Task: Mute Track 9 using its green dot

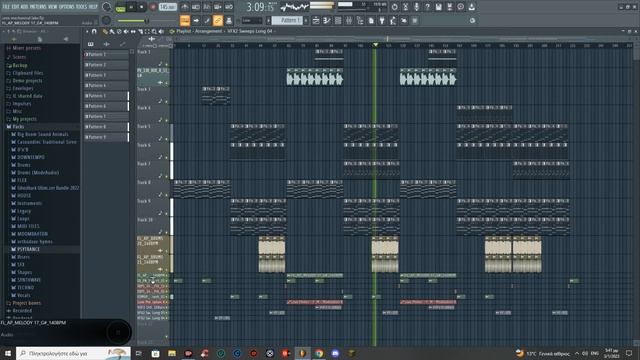Action: pos(166,213)
